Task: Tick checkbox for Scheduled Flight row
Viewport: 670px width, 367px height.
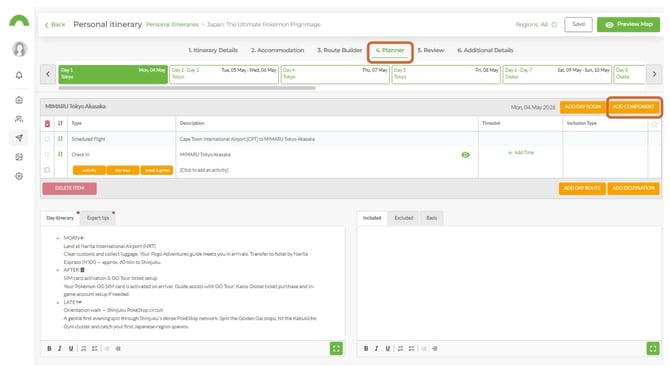Action: click(x=47, y=139)
